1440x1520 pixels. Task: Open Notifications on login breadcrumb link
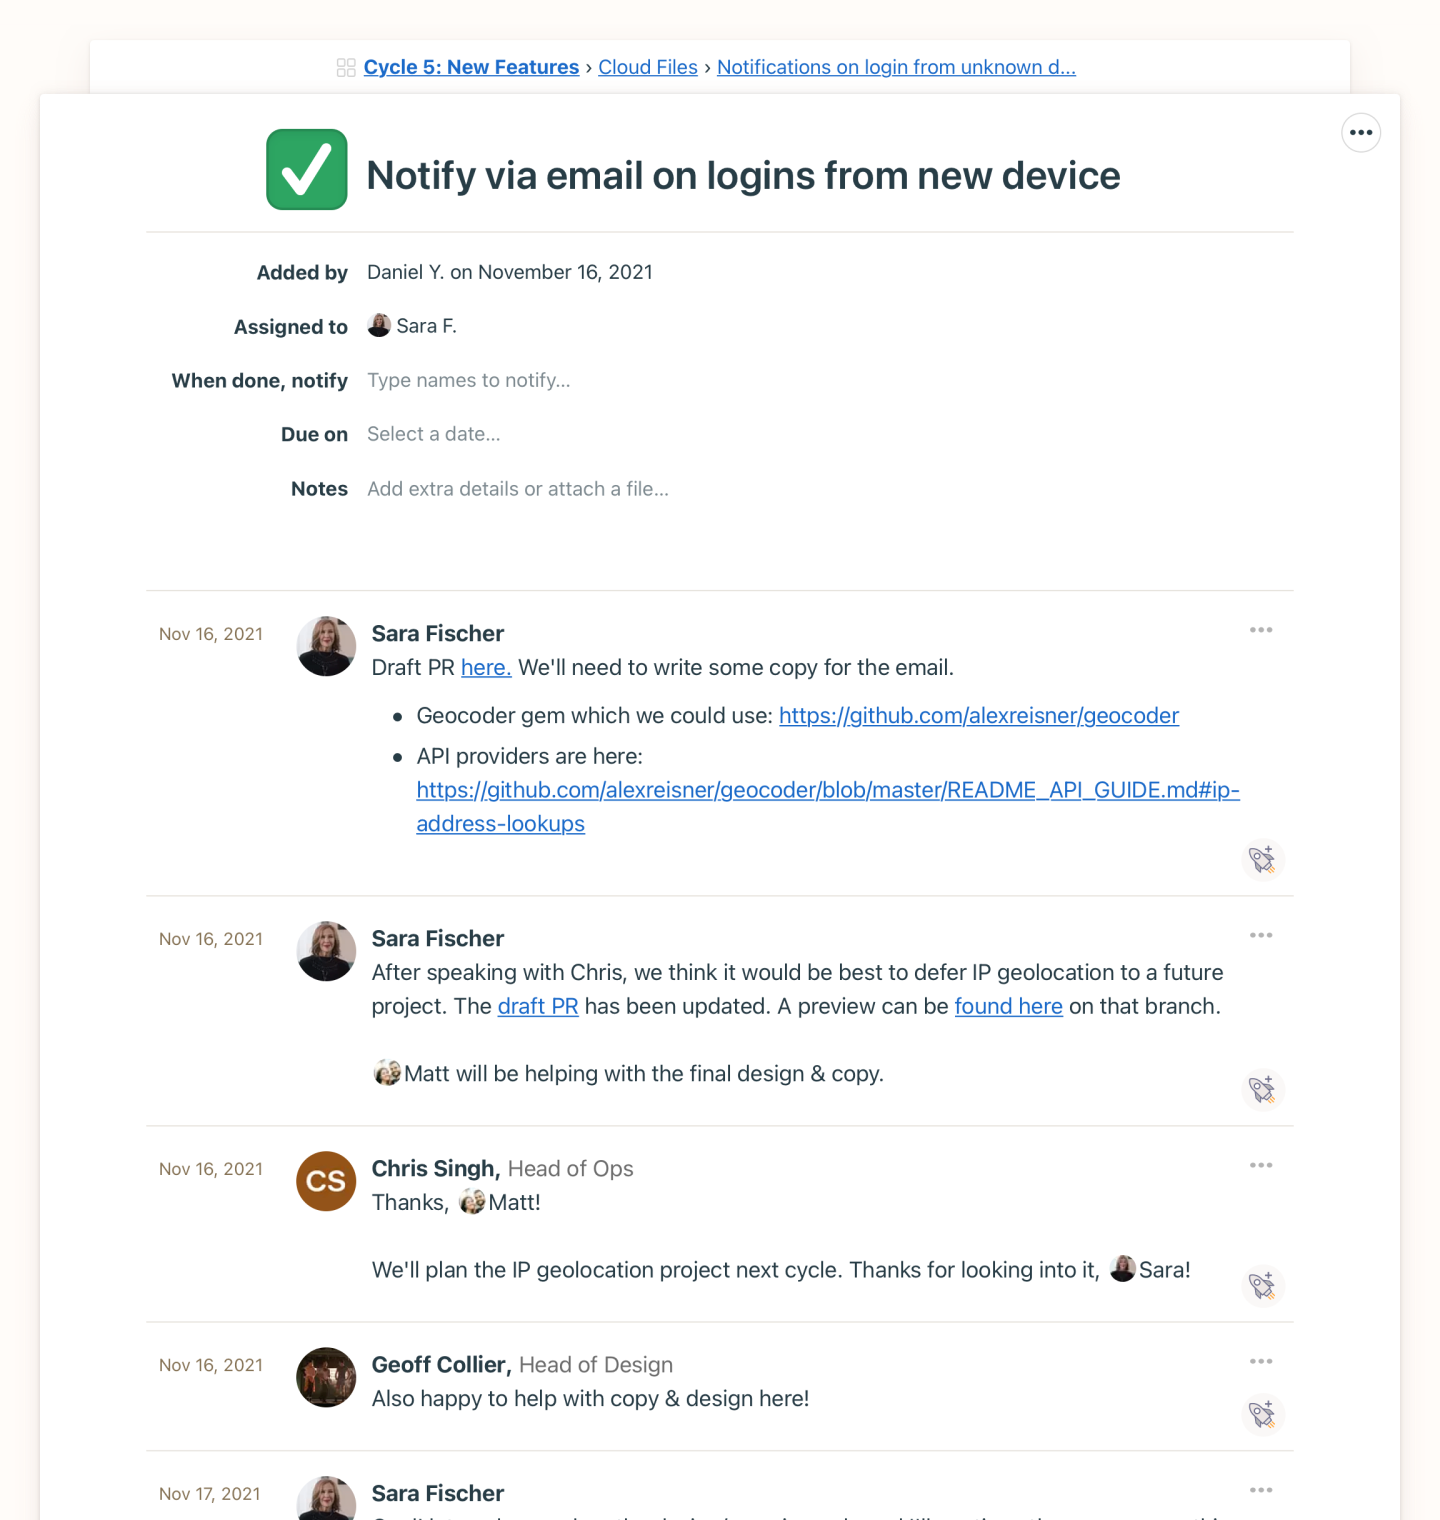point(896,67)
